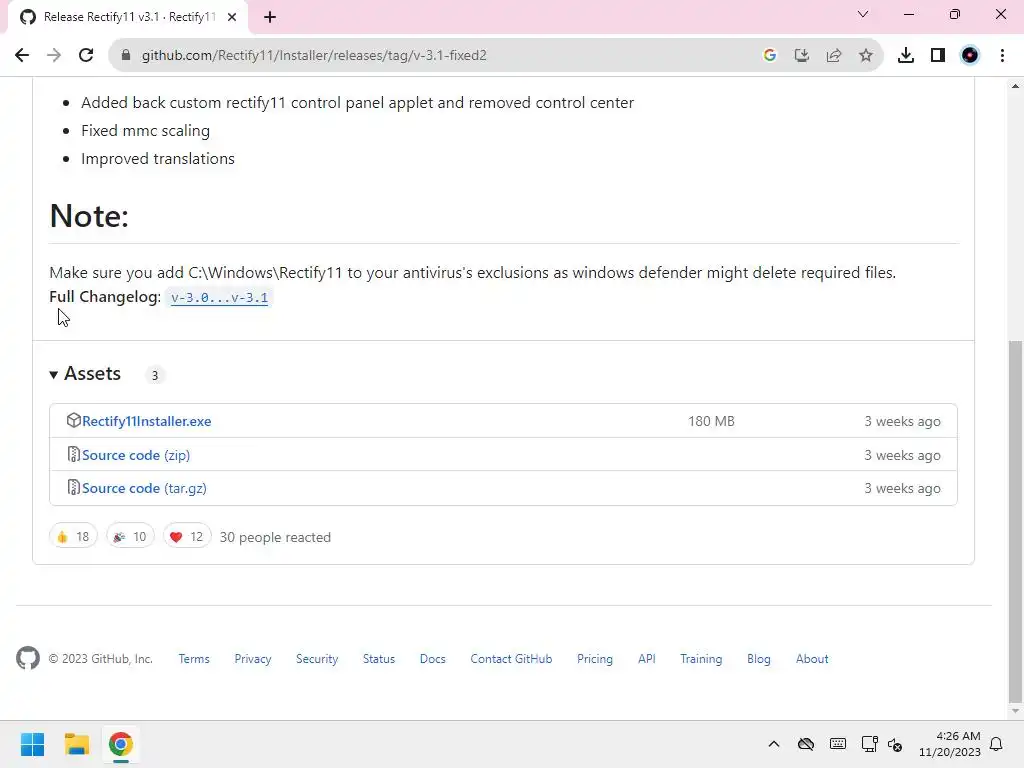Open the Pricing footer link

pyautogui.click(x=595, y=659)
